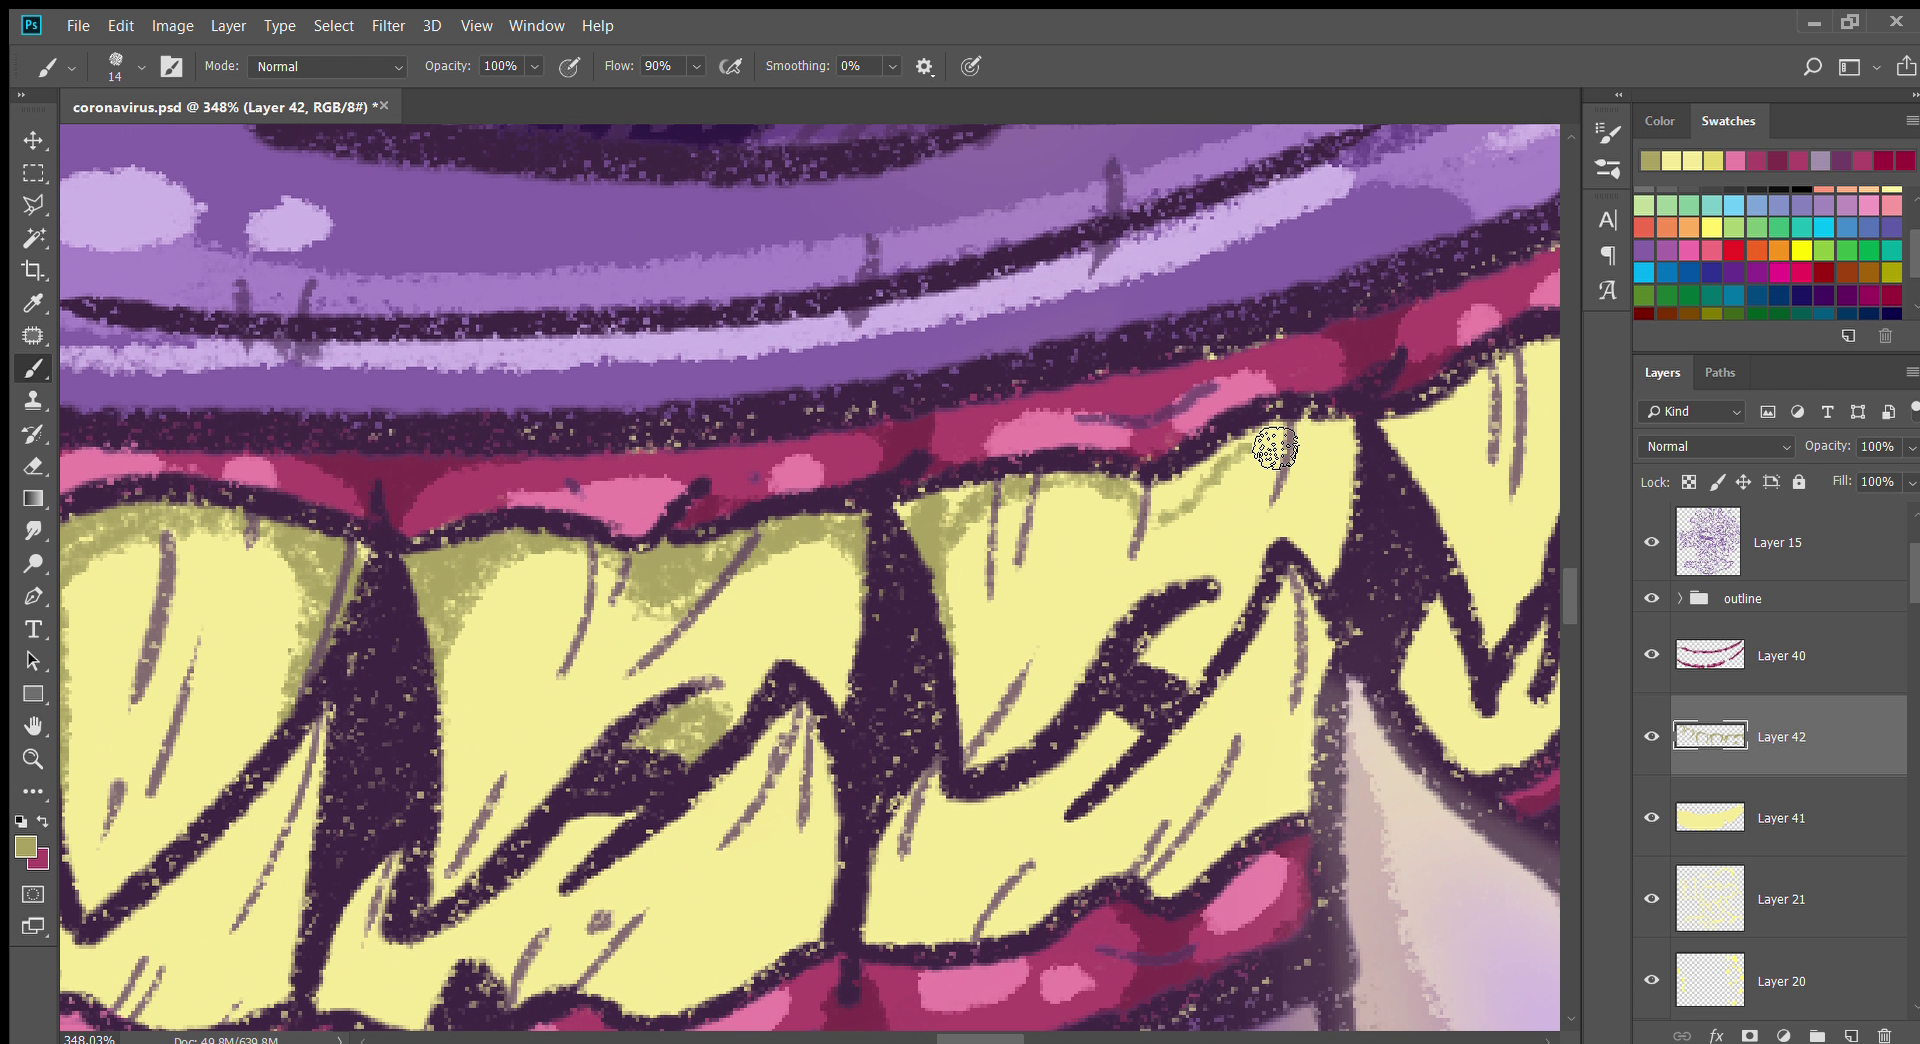This screenshot has width=1920, height=1044.
Task: Select the Zoom tool
Action: coord(33,759)
